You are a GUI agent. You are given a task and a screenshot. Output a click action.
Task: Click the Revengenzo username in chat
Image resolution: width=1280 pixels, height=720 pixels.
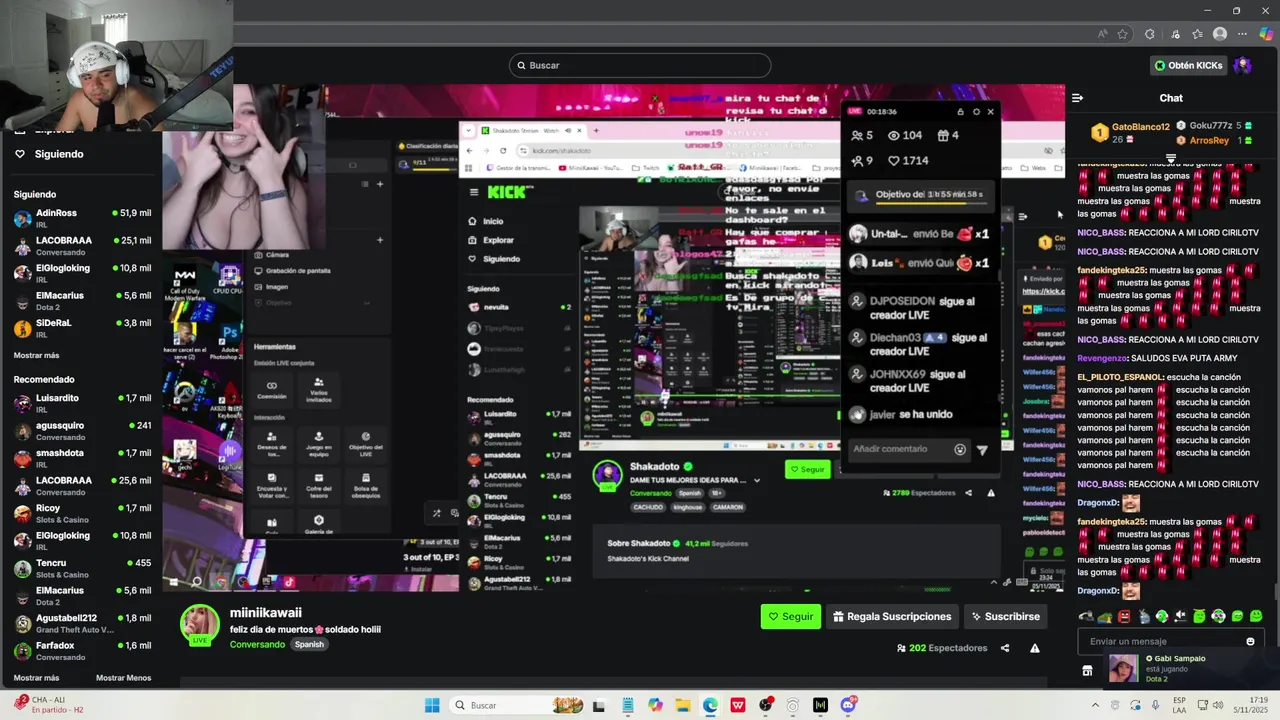tap(1102, 358)
